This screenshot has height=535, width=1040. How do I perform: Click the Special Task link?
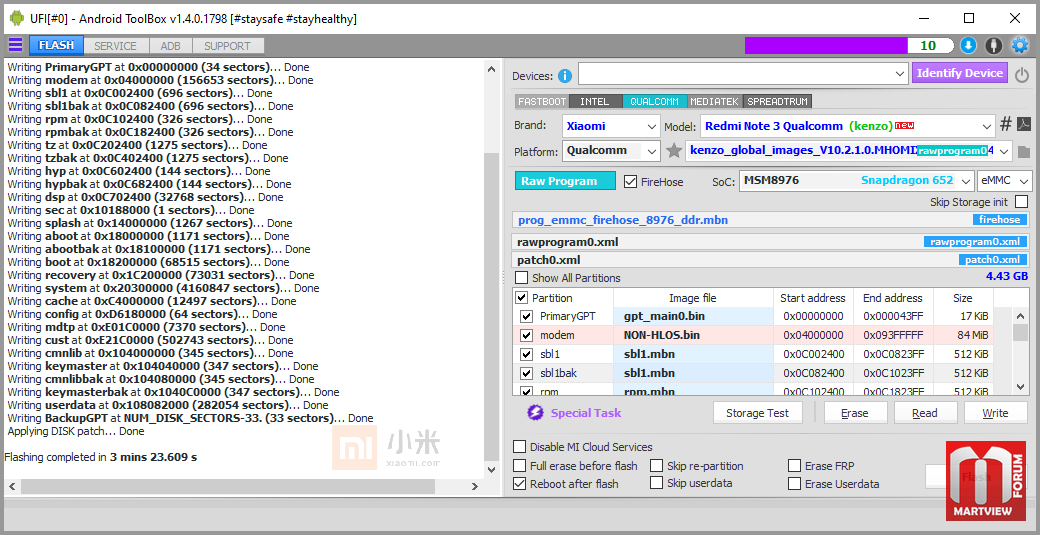click(586, 413)
